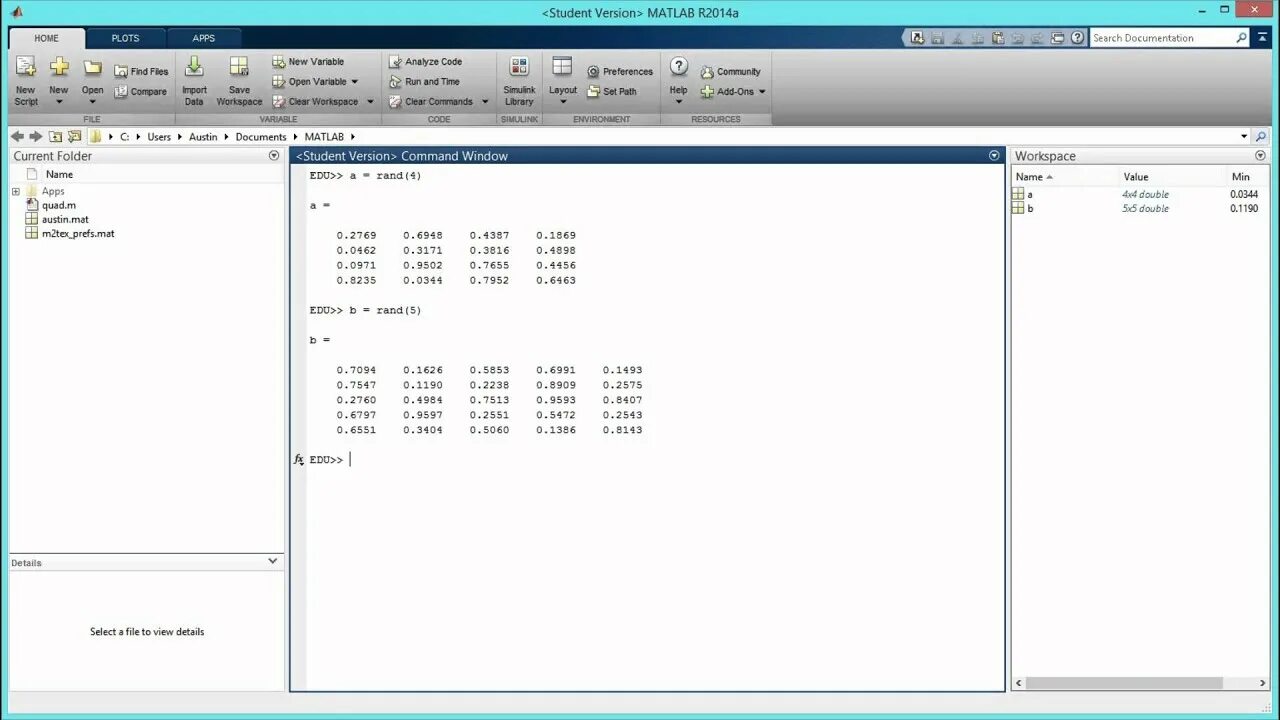Open the Simulink Library

pyautogui.click(x=519, y=81)
